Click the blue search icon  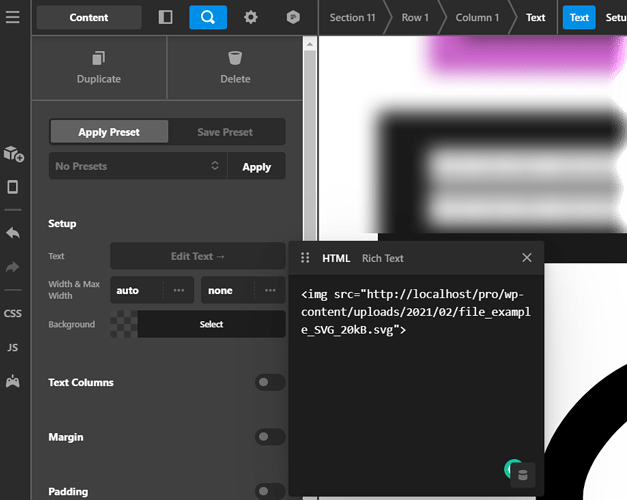click(x=208, y=18)
